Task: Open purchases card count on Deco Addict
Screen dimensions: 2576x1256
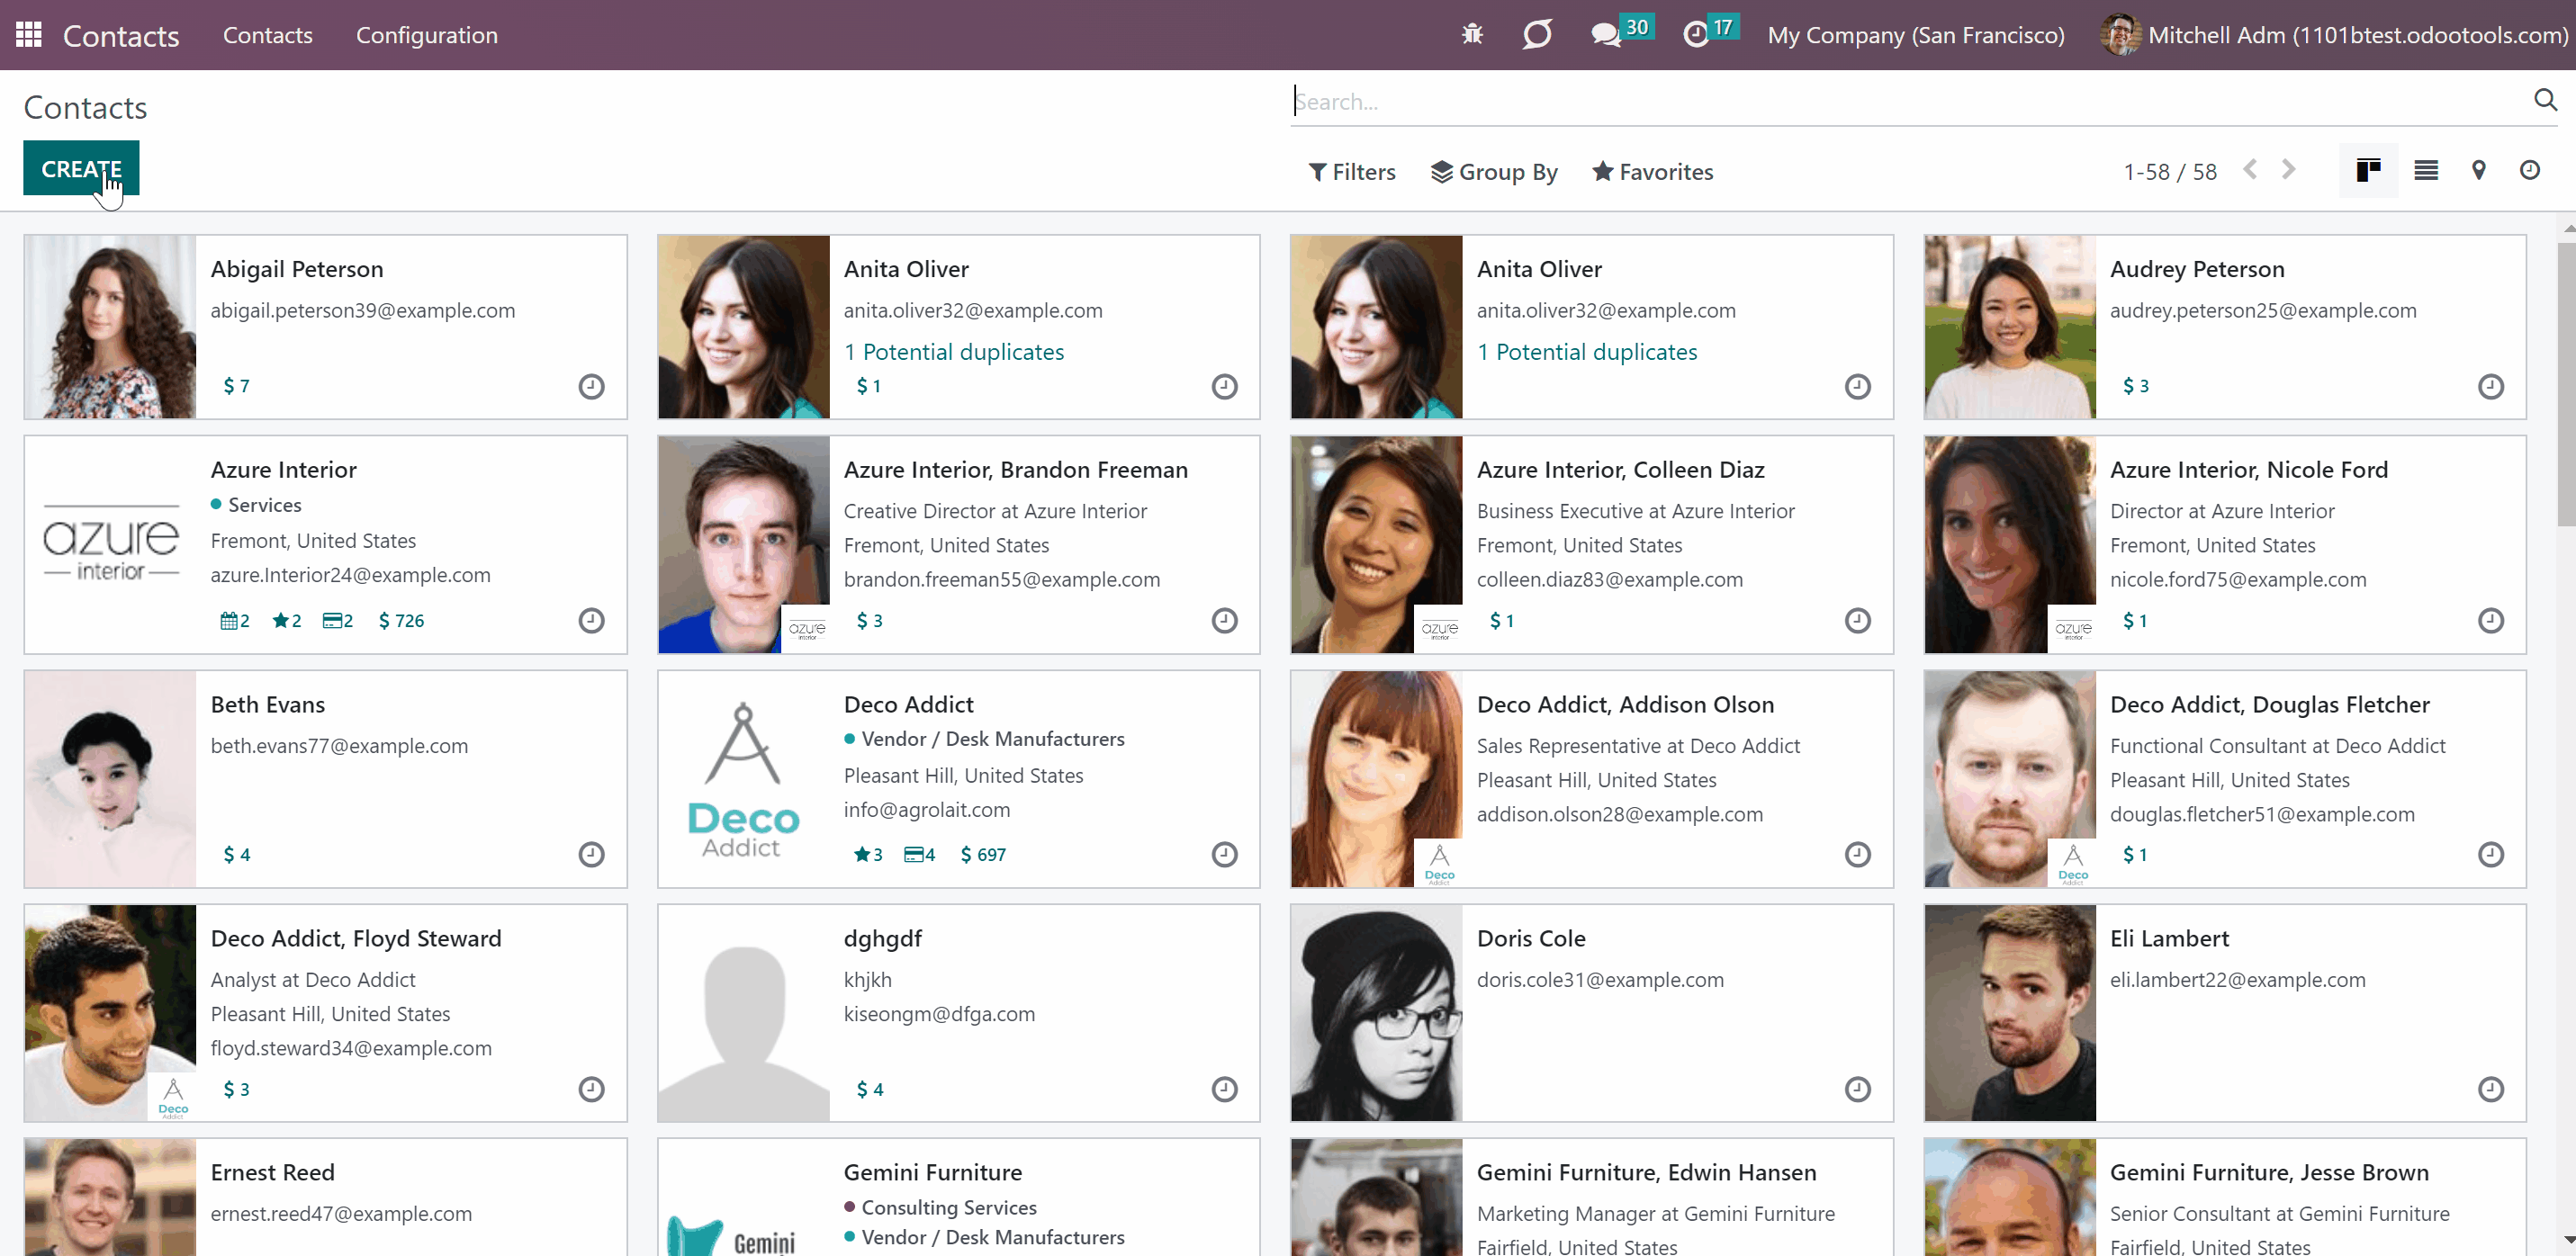Action: point(920,855)
